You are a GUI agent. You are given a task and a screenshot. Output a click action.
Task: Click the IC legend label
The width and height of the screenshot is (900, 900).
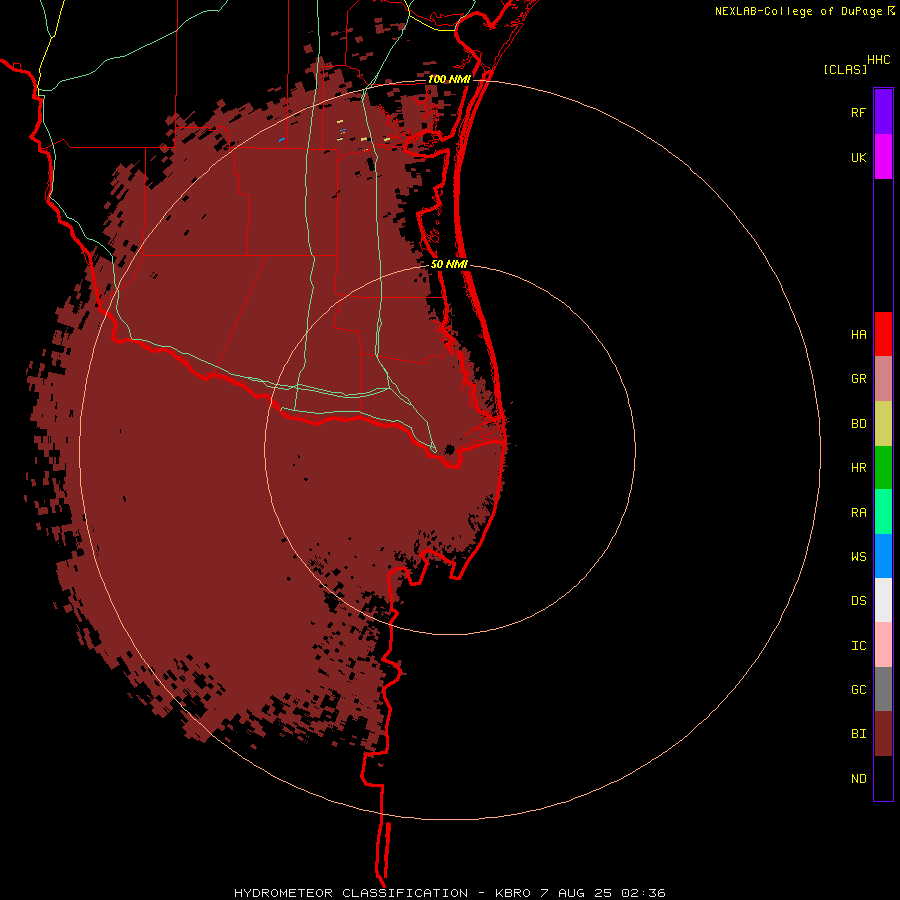click(858, 645)
